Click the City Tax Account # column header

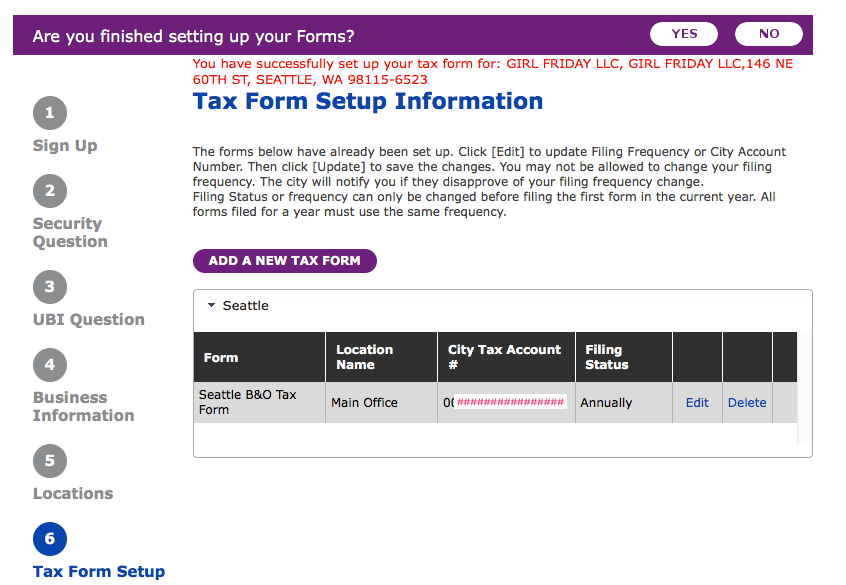(x=507, y=357)
